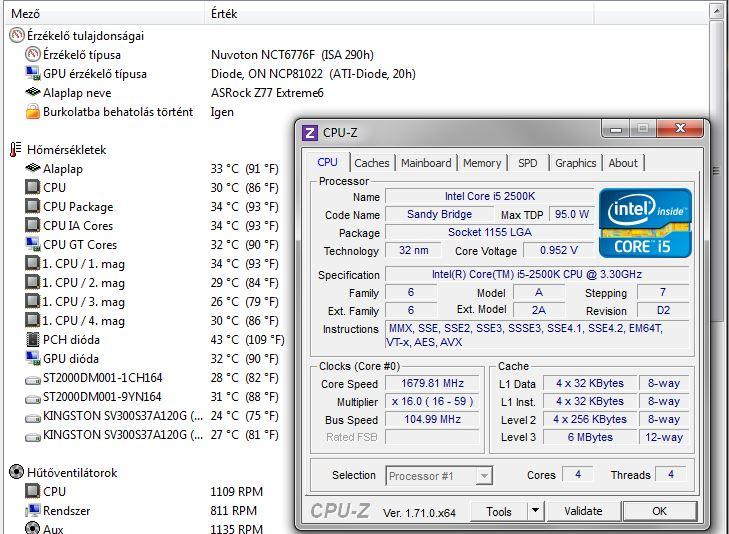Image resolution: width=729 pixels, height=534 pixels.
Task: Click the Multiplier x 16.0 ( 16 - 59 ) value
Action: click(x=432, y=402)
